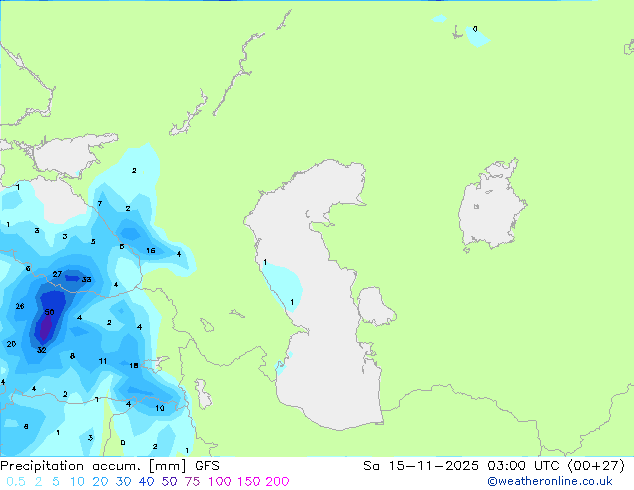Click the '100' legend value
Viewport: 634px width, 490px height.
point(220,482)
